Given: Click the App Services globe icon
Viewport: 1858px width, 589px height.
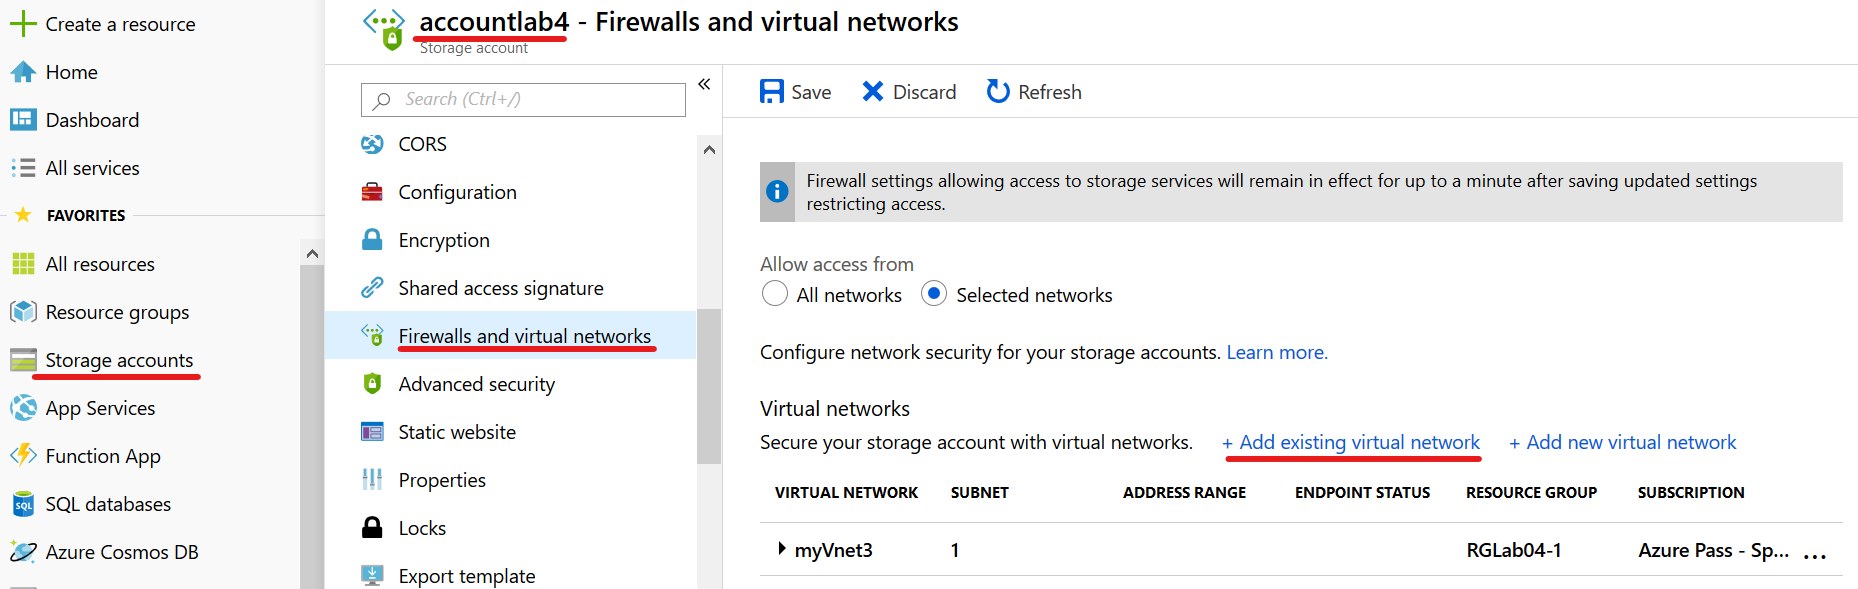Looking at the screenshot, I should pyautogui.click(x=23, y=408).
